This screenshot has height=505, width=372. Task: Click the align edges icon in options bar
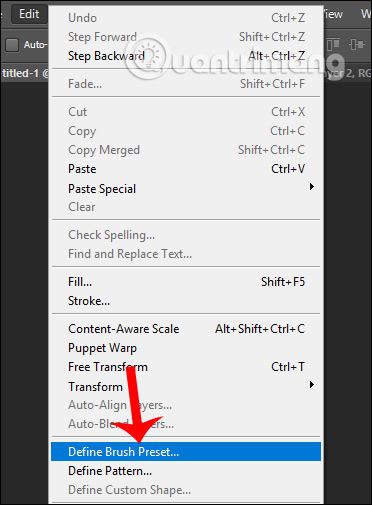[333, 44]
